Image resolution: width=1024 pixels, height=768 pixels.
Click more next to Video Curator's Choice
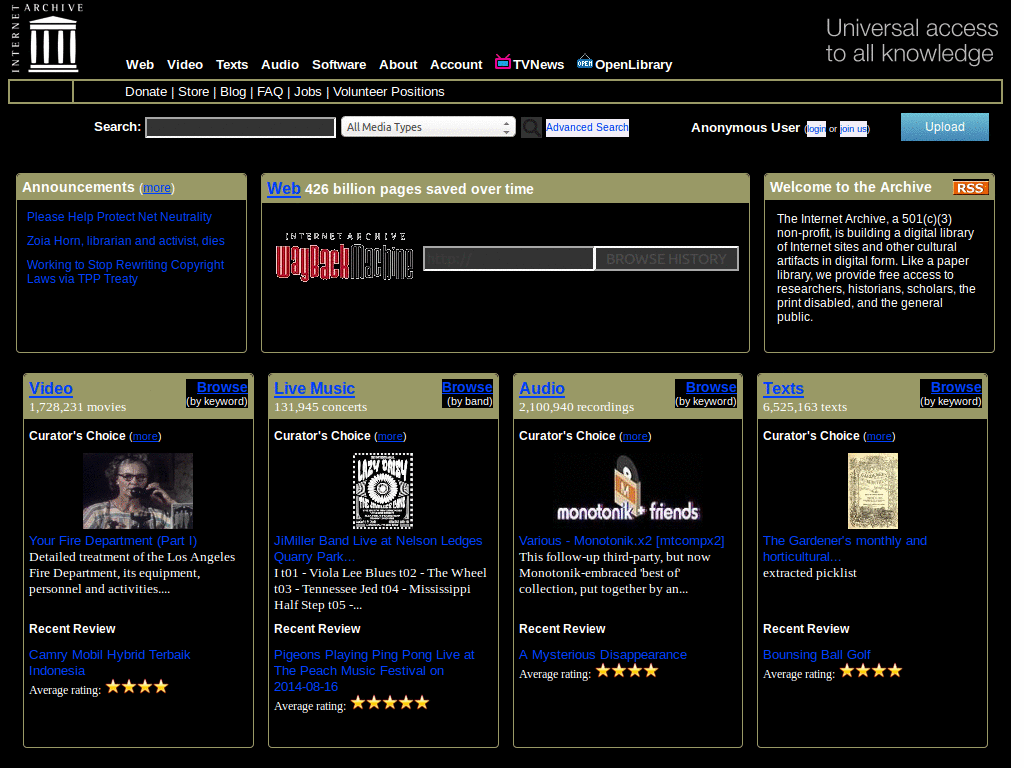pyautogui.click(x=145, y=436)
